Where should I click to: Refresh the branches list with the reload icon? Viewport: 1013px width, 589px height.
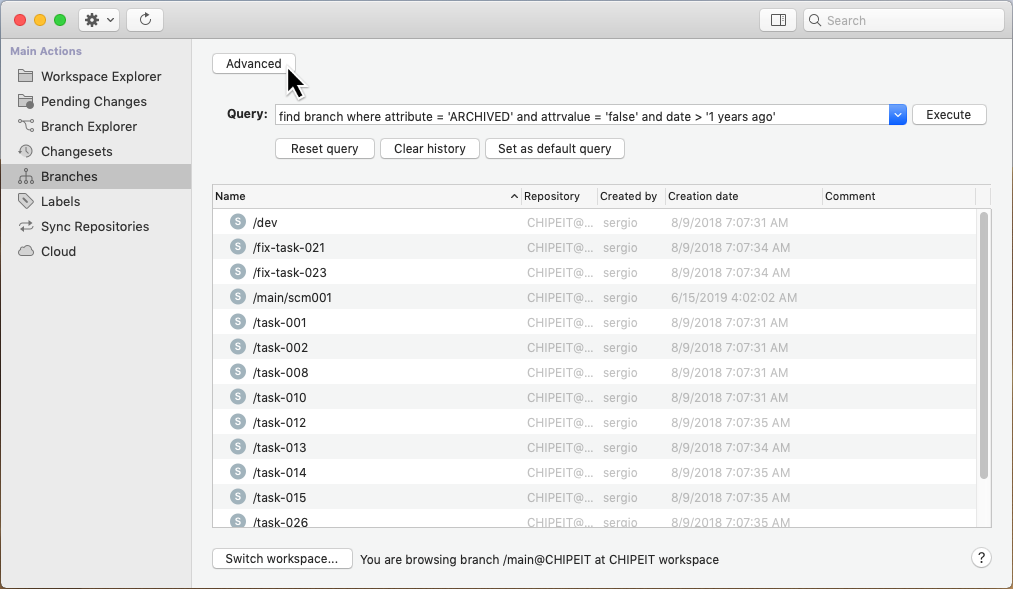(x=143, y=19)
